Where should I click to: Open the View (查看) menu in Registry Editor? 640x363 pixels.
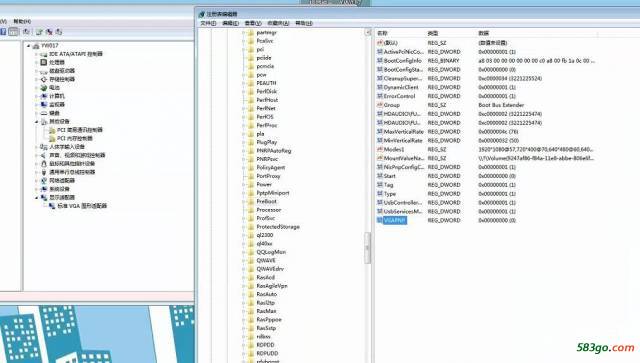click(253, 23)
